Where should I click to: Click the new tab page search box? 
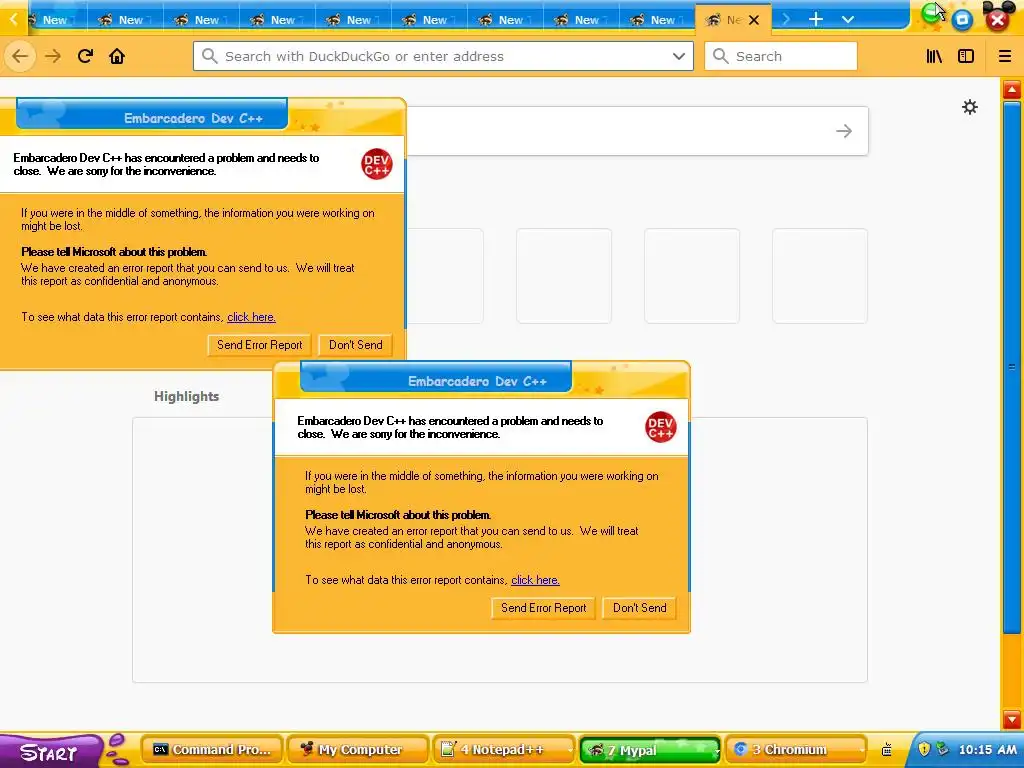coord(637,131)
